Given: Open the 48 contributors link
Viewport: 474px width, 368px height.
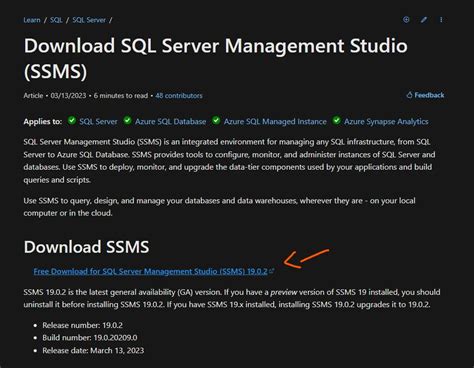Looking at the screenshot, I should [x=179, y=96].
